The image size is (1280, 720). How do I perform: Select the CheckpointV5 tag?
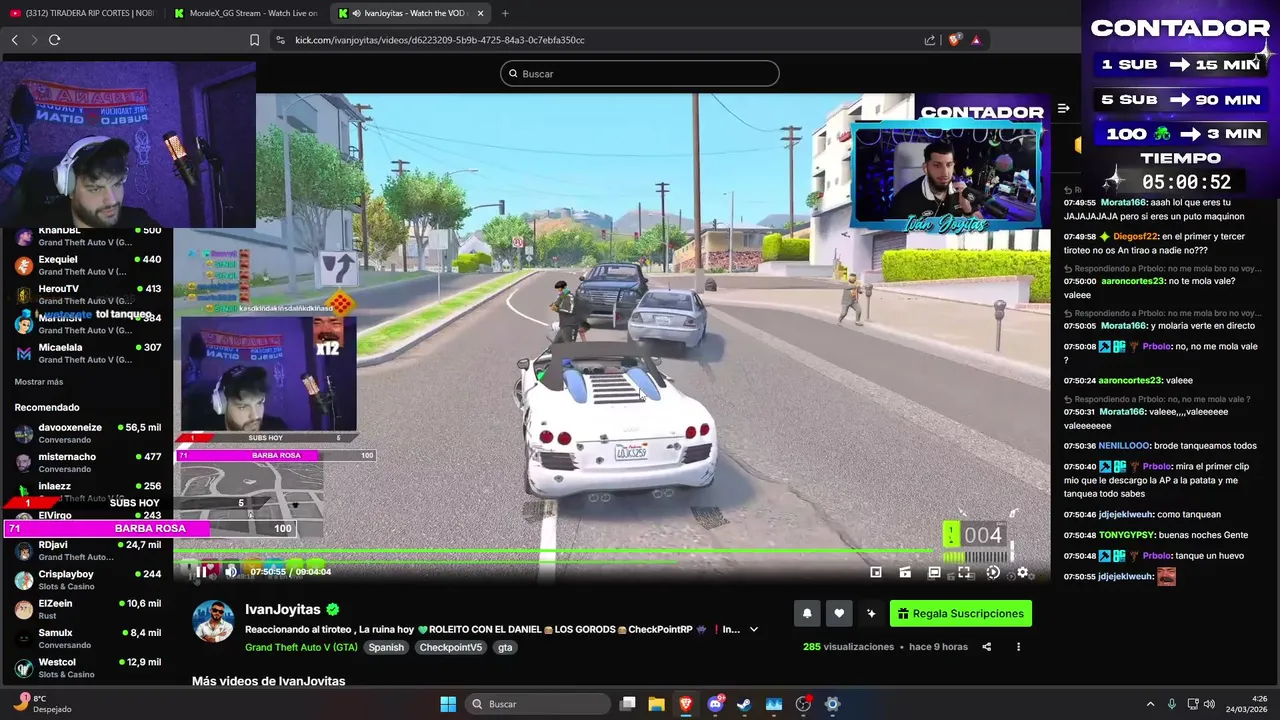[x=450, y=647]
